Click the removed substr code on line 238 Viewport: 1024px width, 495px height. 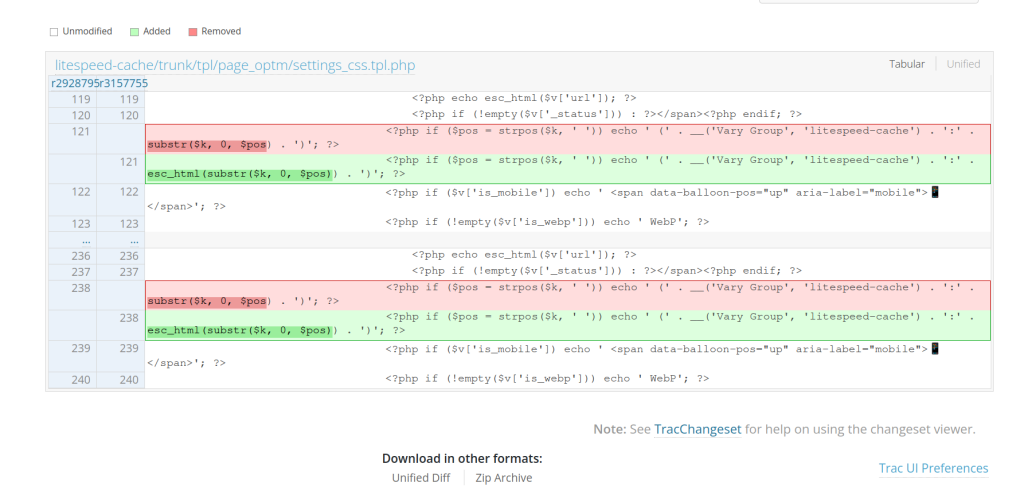(x=208, y=301)
